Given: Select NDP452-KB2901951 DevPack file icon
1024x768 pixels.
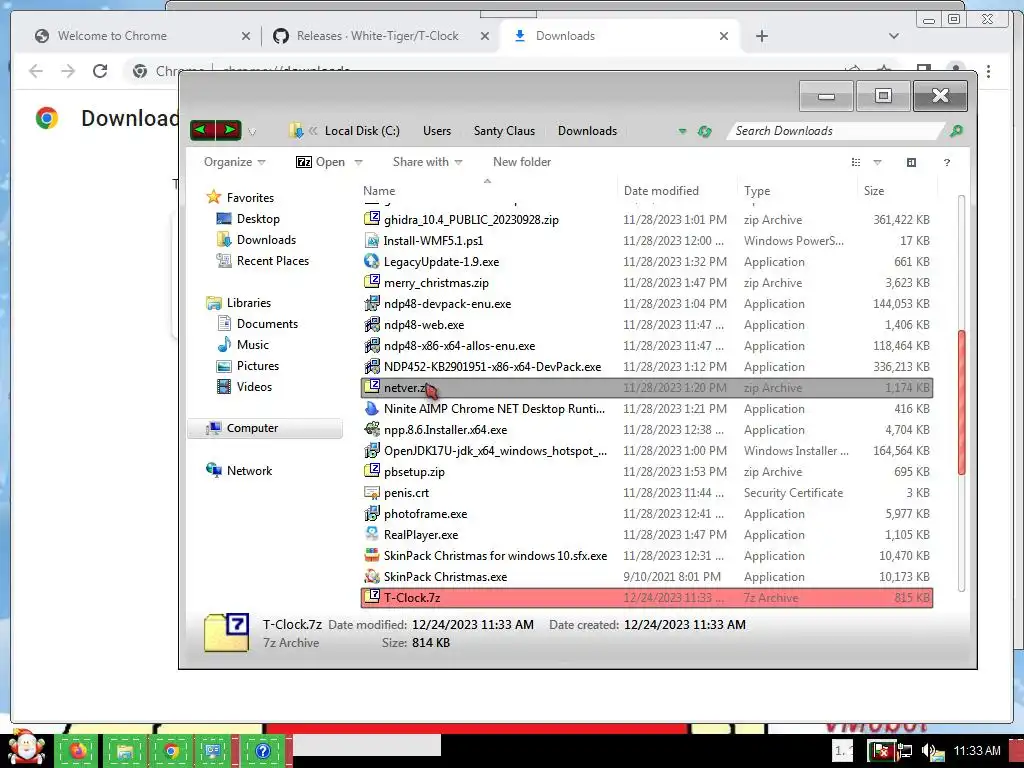Looking at the screenshot, I should [372, 366].
